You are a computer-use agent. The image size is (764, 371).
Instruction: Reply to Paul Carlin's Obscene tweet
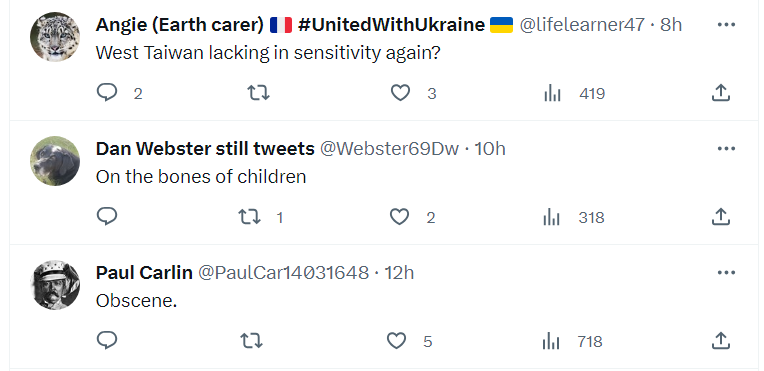[x=107, y=340]
